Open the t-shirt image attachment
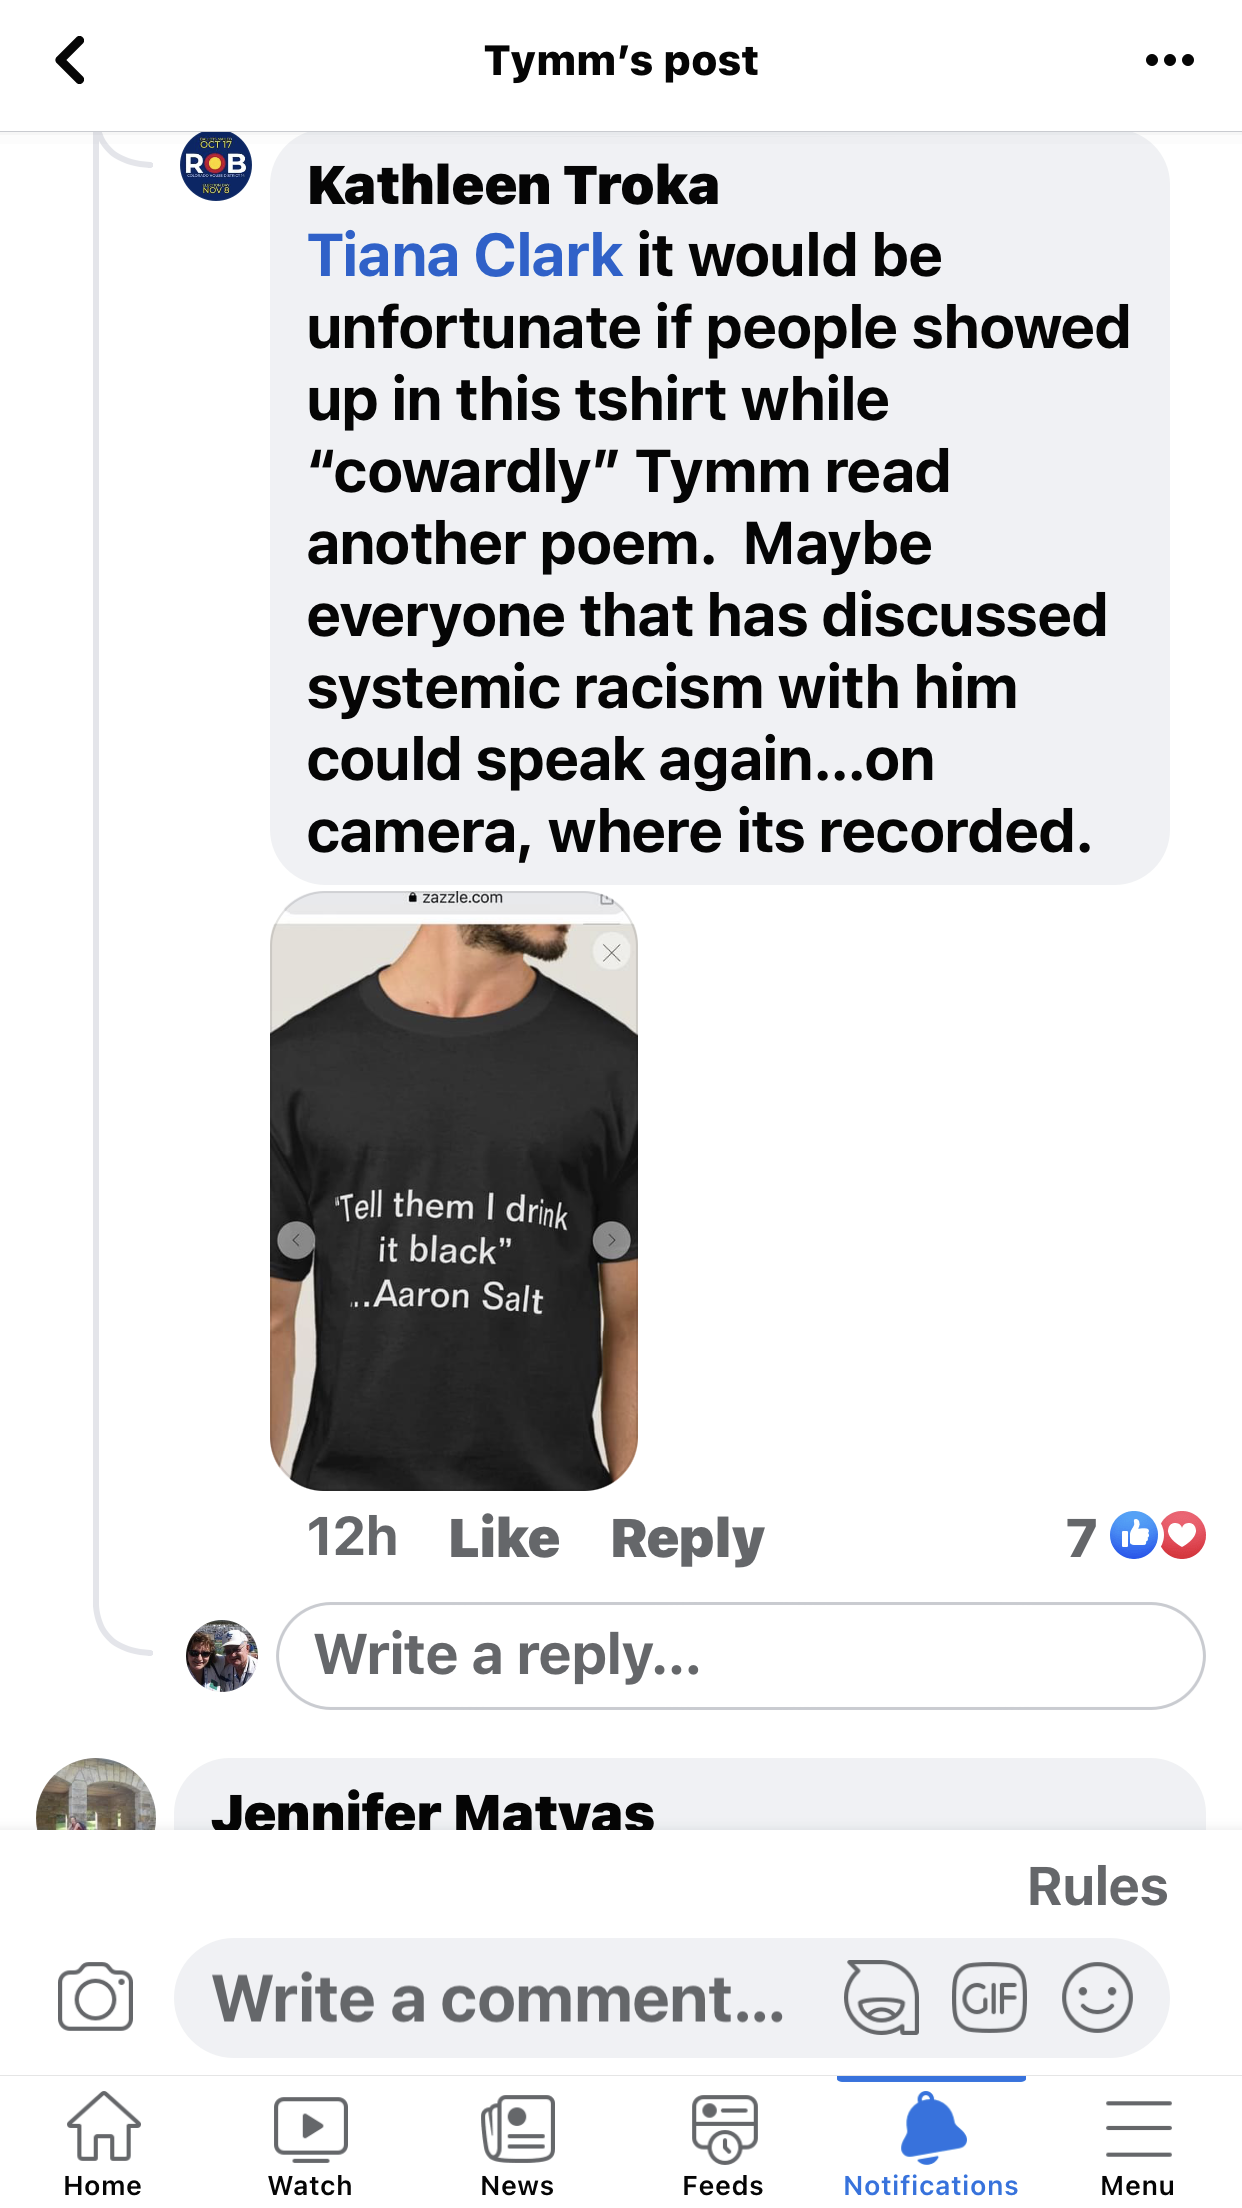Image resolution: width=1242 pixels, height=2208 pixels. click(x=453, y=1100)
